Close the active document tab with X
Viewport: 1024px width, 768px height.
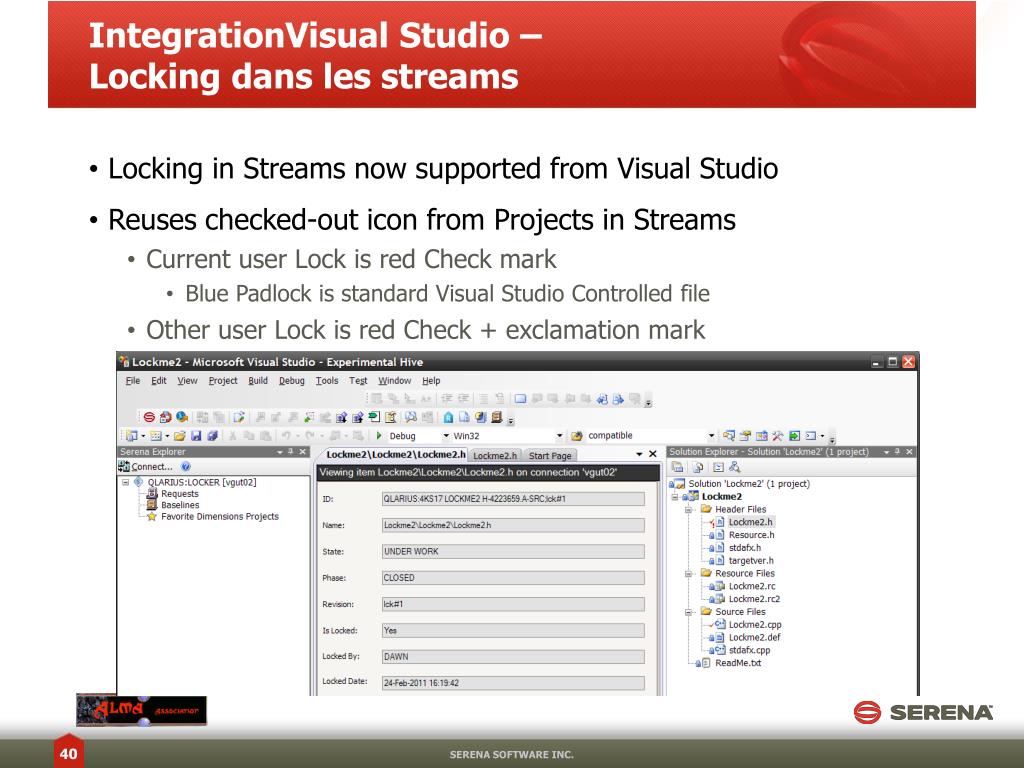click(652, 454)
